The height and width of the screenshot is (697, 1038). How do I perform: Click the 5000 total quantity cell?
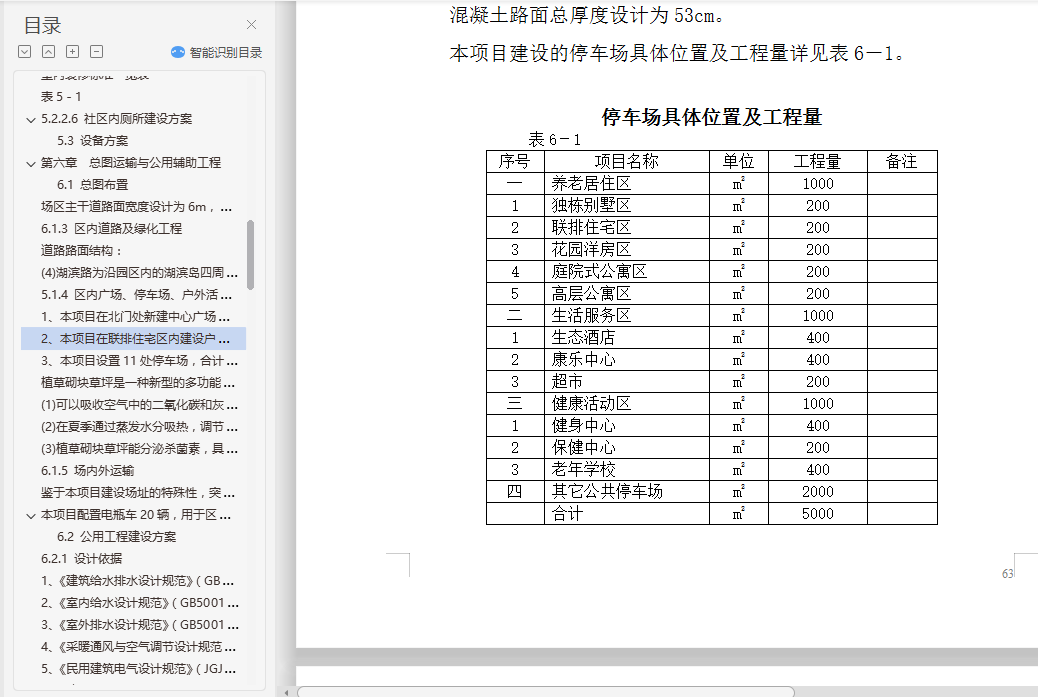pos(818,514)
